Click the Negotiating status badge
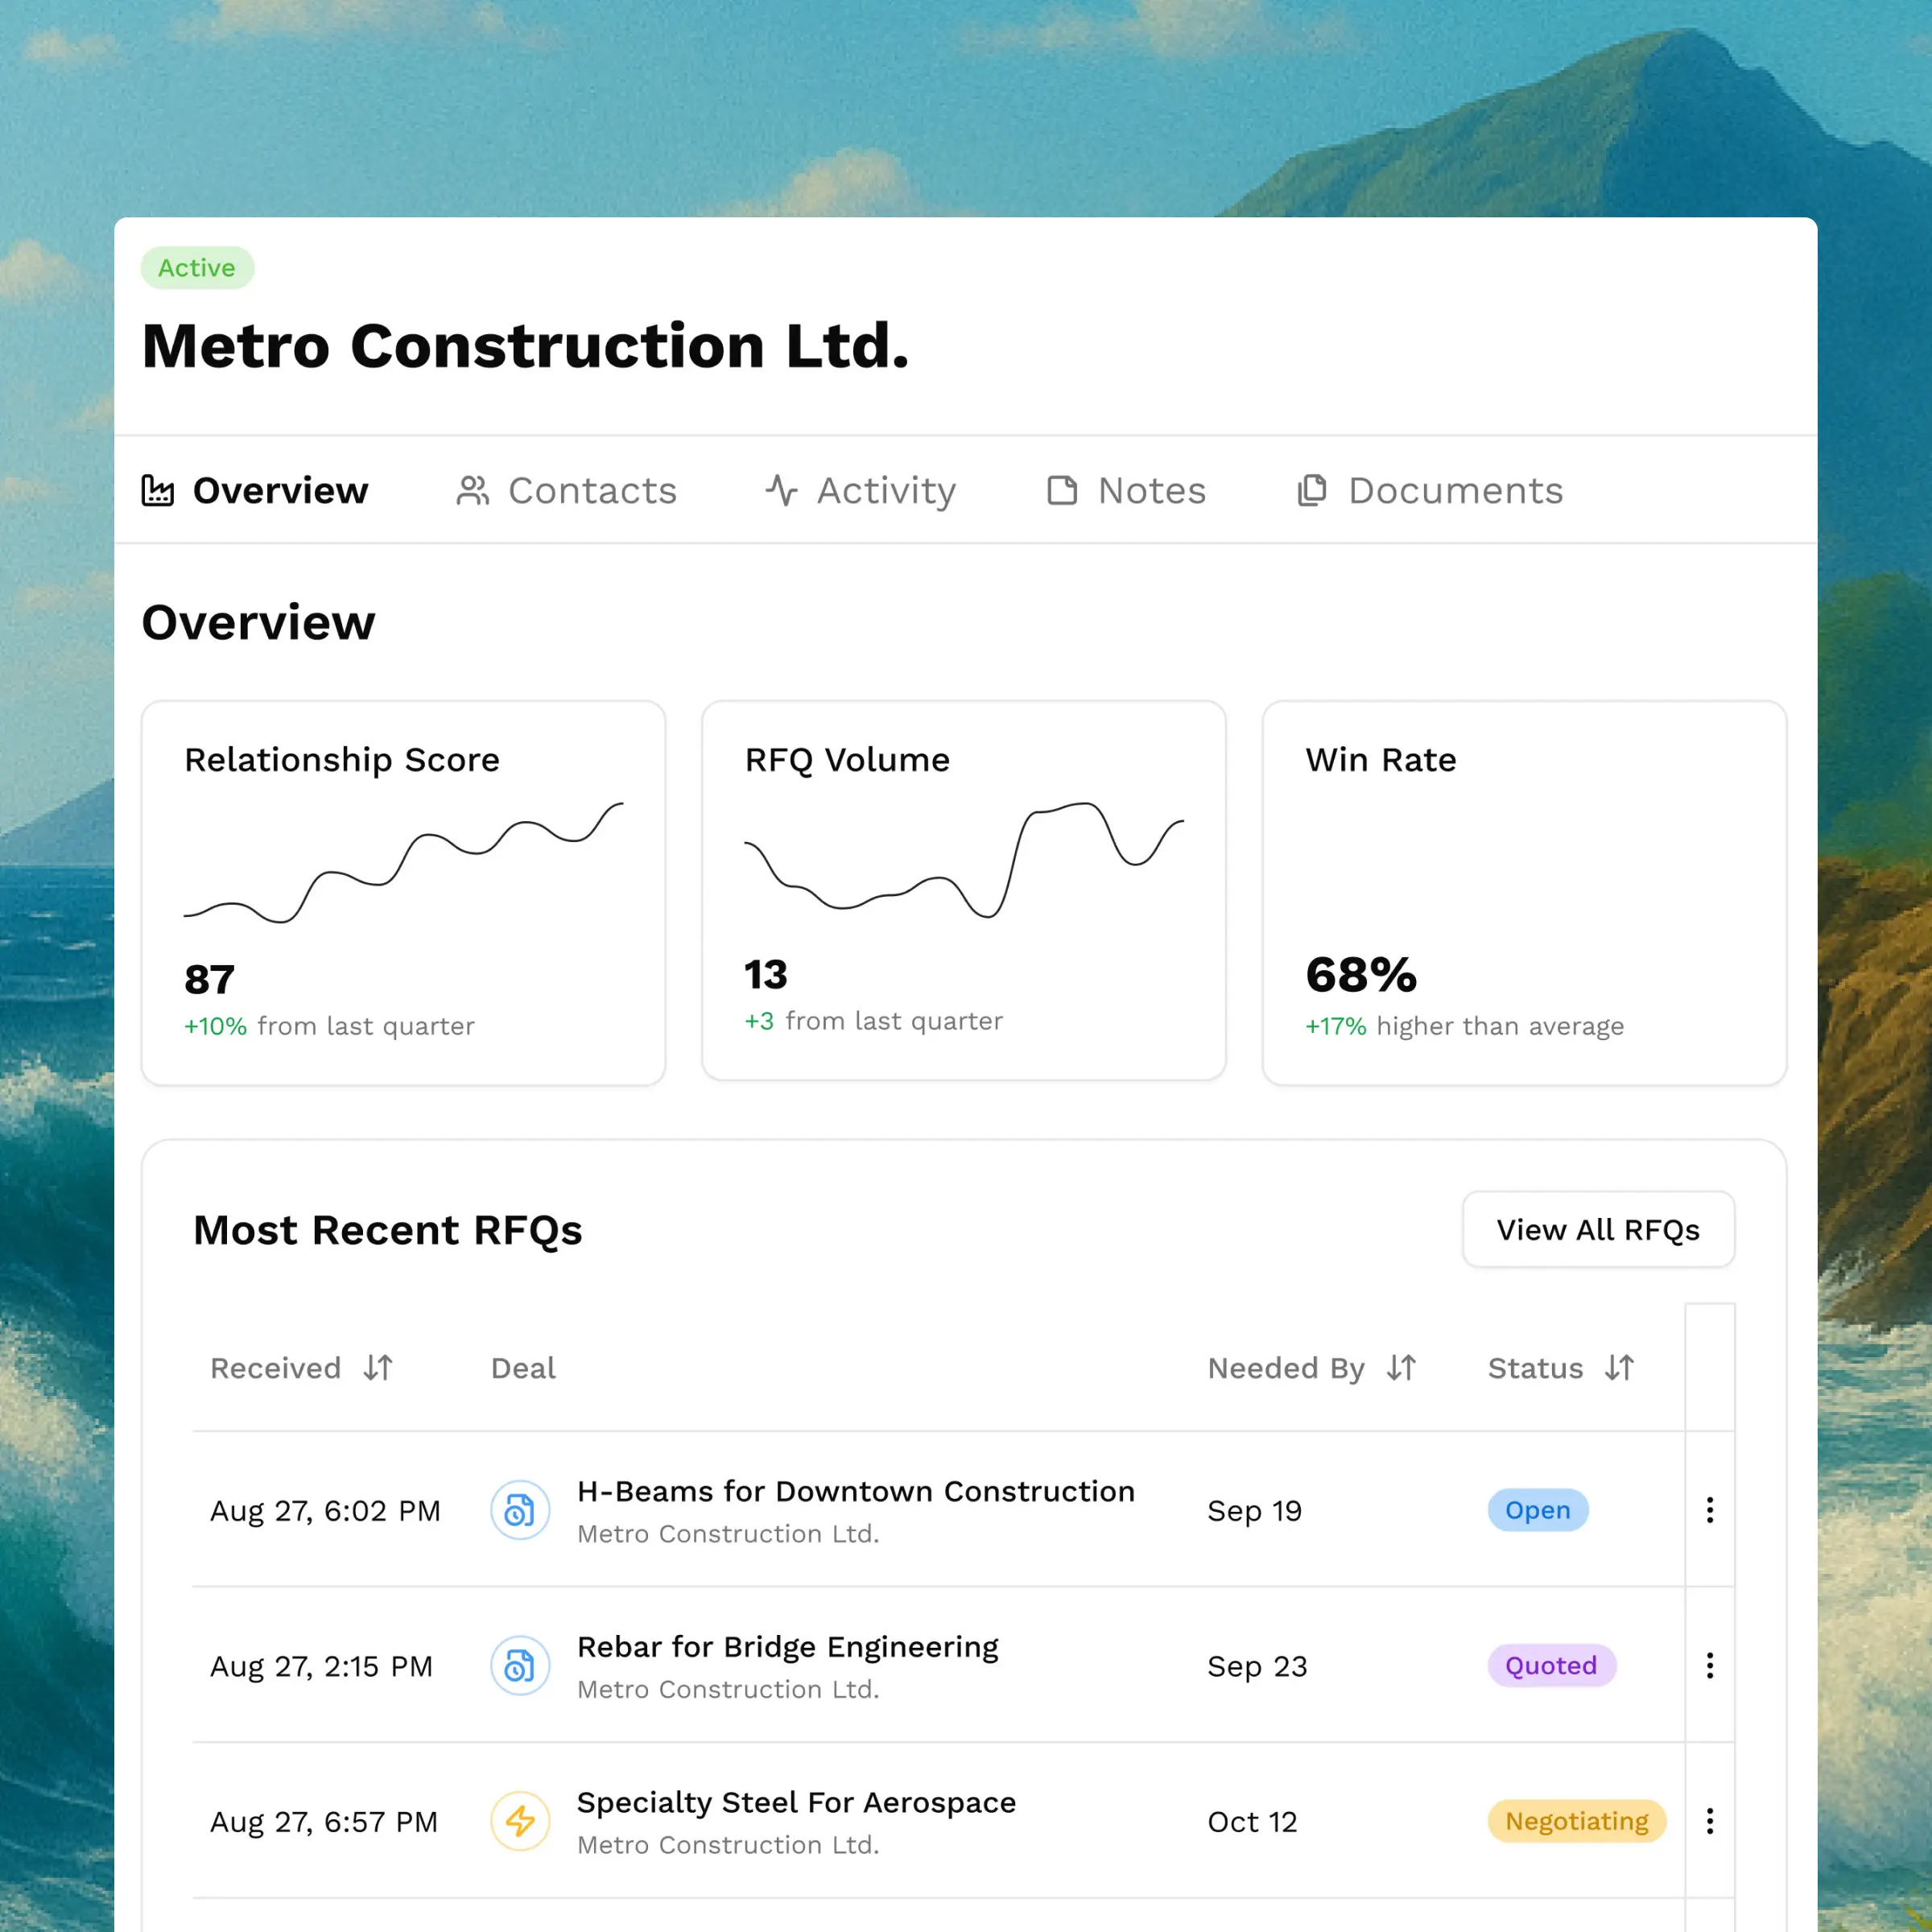Image resolution: width=1932 pixels, height=1932 pixels. (x=1576, y=1821)
